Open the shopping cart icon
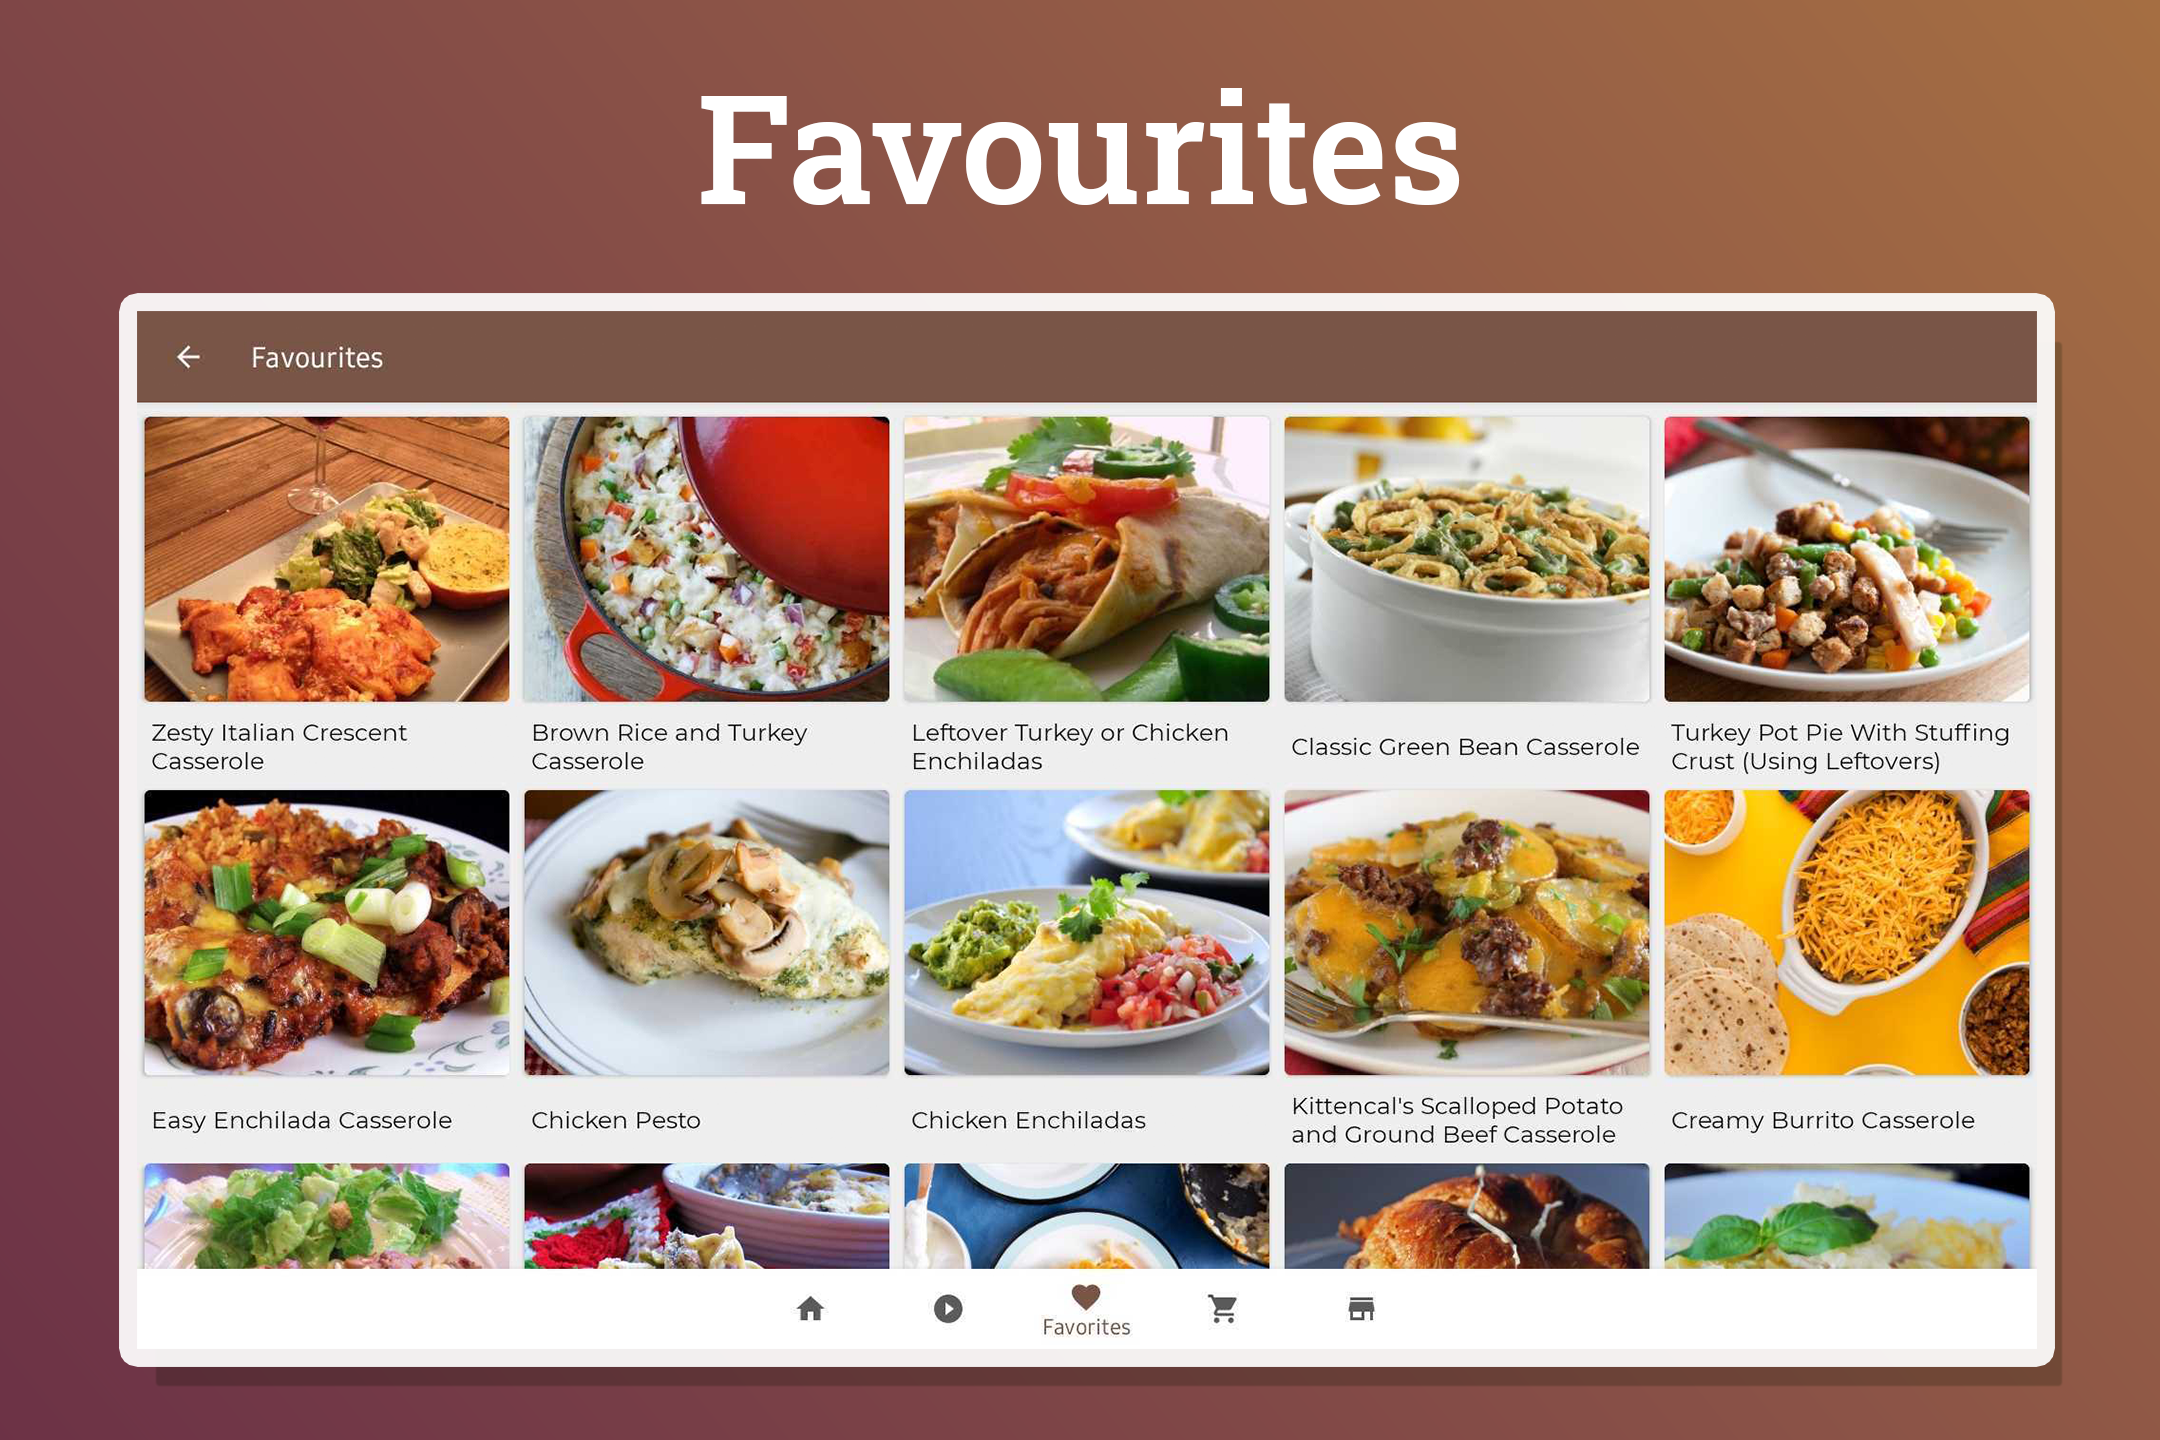The width and height of the screenshot is (2160, 1440). pyautogui.click(x=1223, y=1308)
